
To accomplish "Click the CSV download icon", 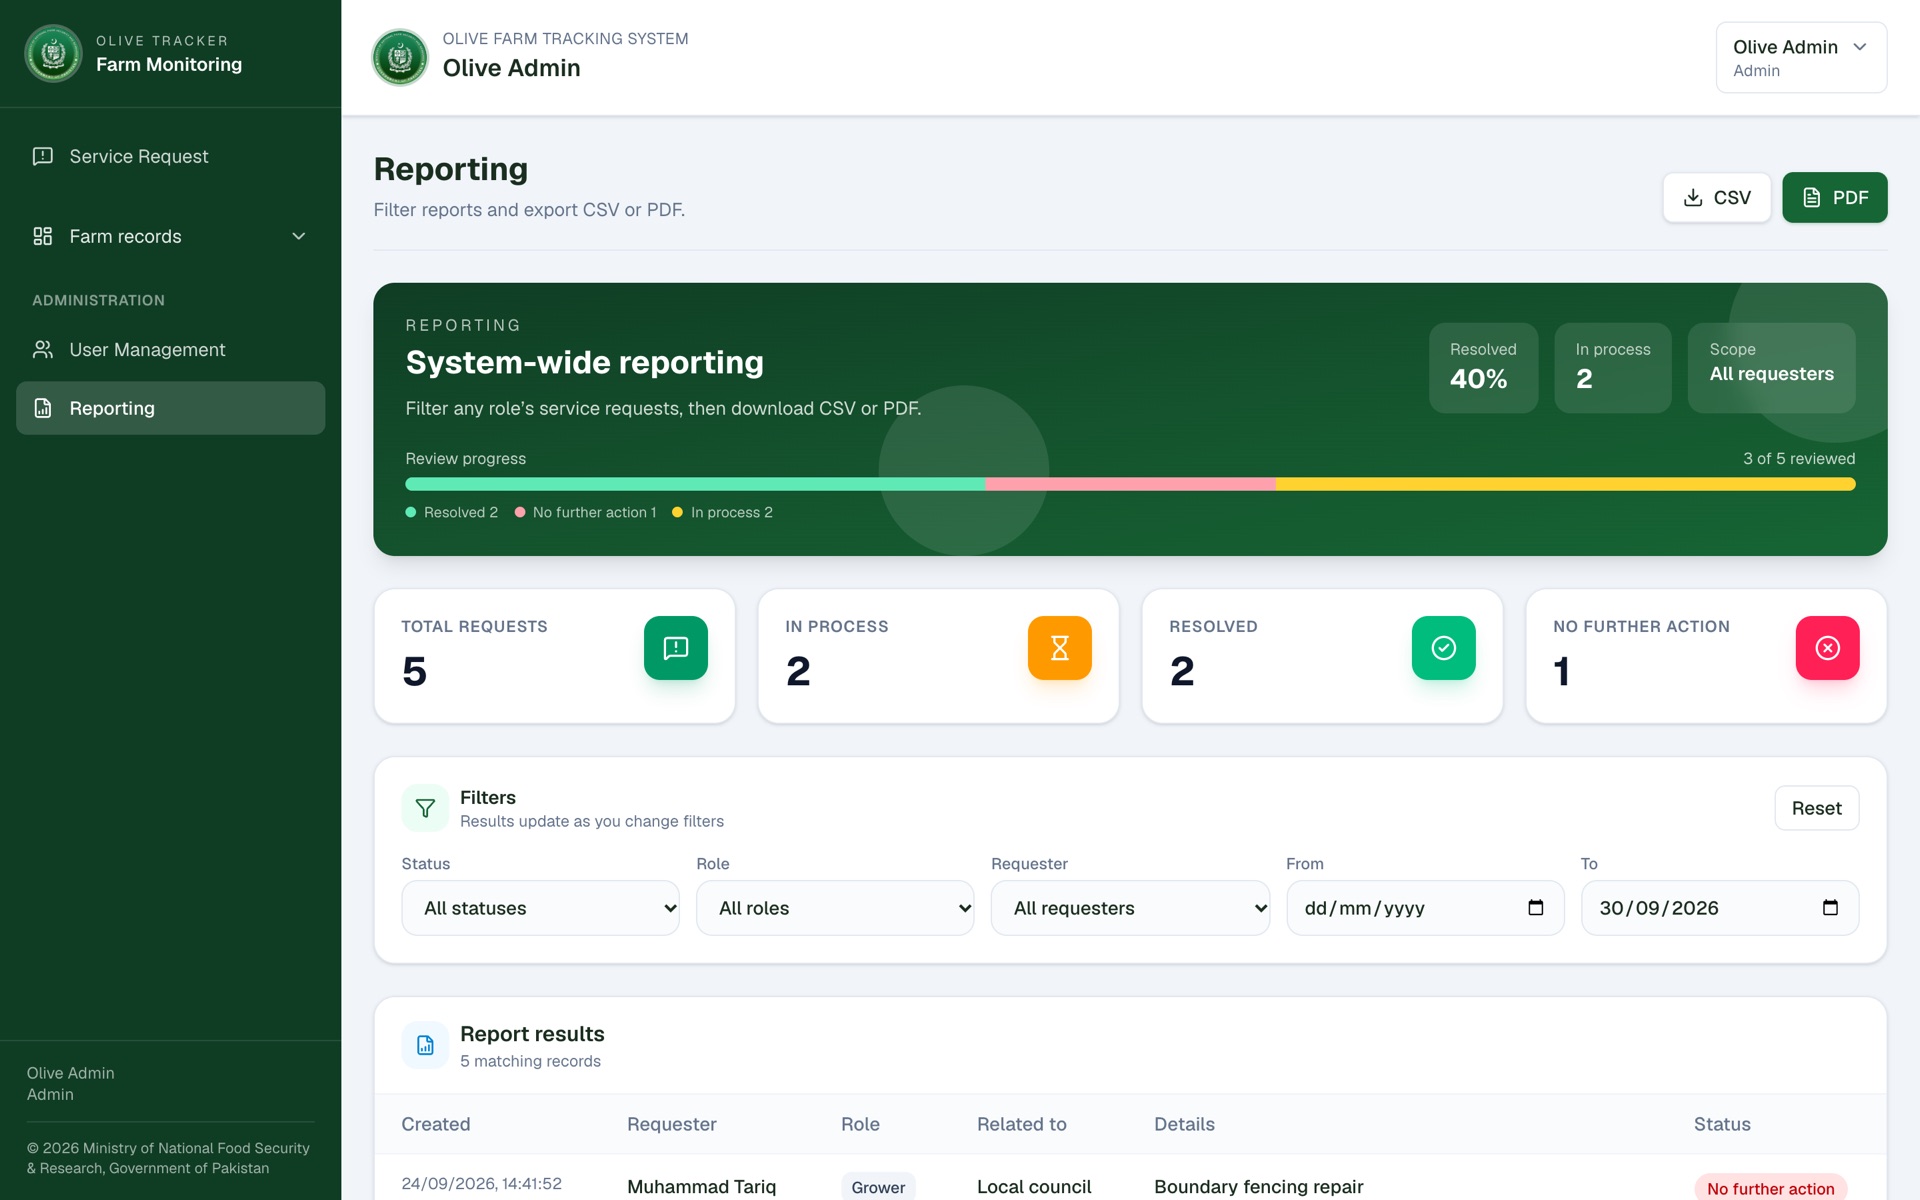I will 1693,197.
